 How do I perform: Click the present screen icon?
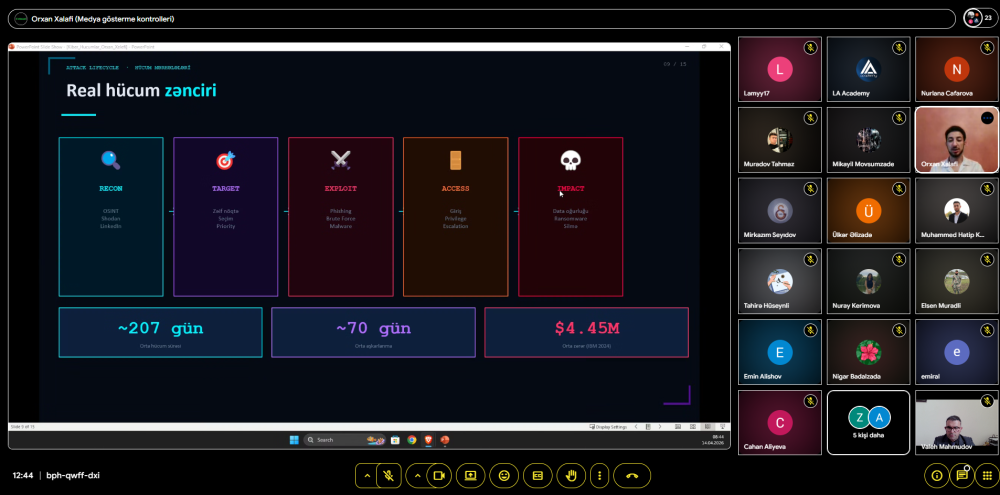471,476
